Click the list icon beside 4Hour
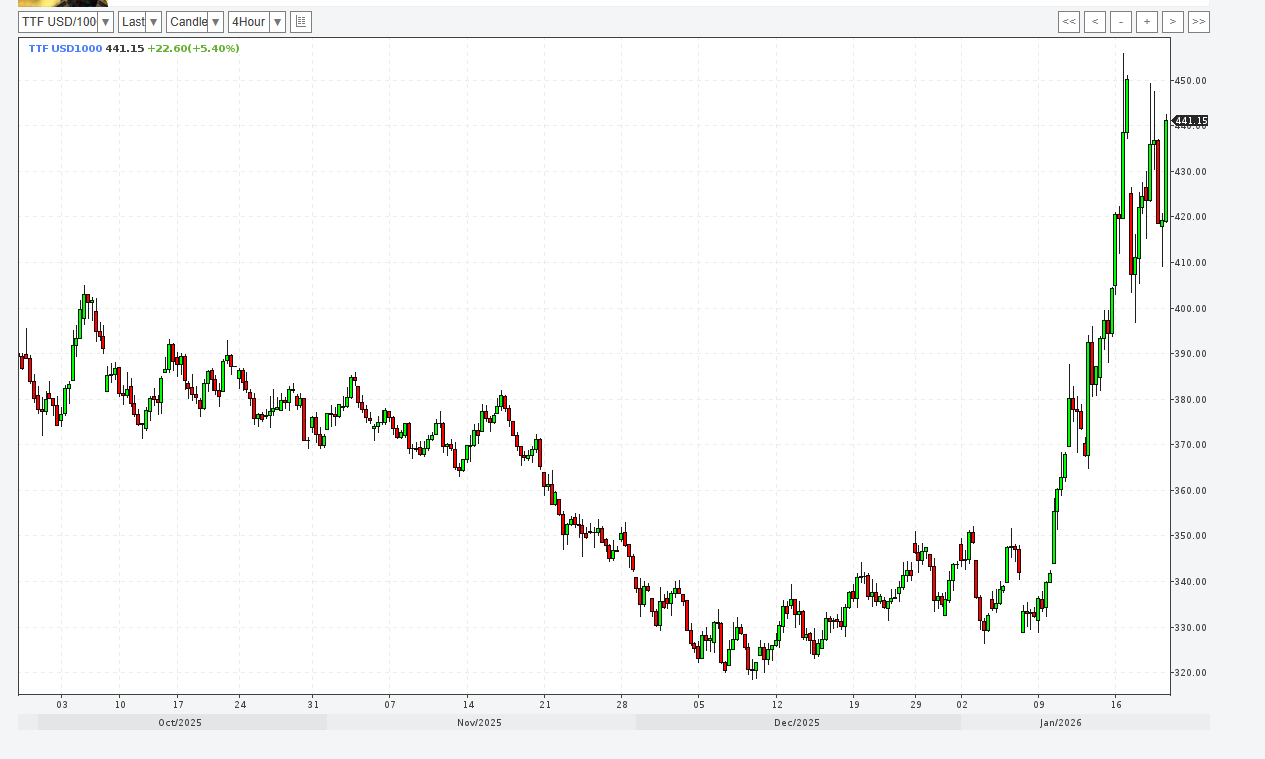1265x759 pixels. pyautogui.click(x=301, y=22)
